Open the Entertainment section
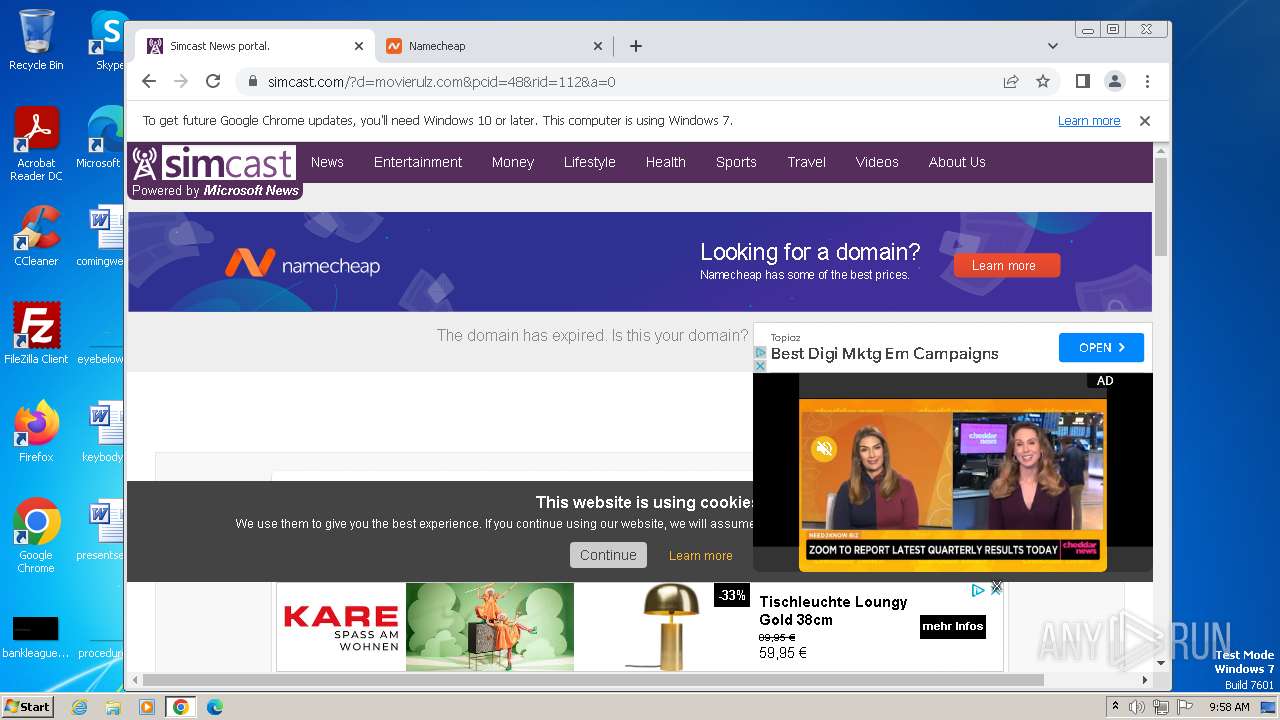This screenshot has width=1280, height=720. pos(418,162)
